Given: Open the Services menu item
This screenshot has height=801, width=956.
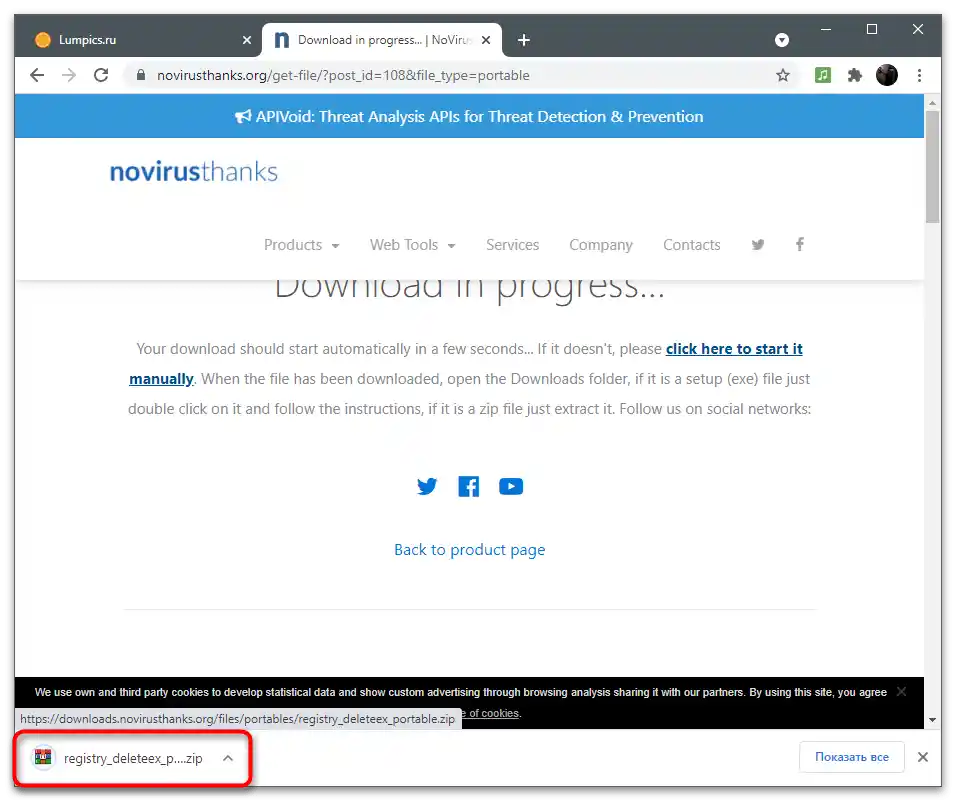Looking at the screenshot, I should point(512,245).
